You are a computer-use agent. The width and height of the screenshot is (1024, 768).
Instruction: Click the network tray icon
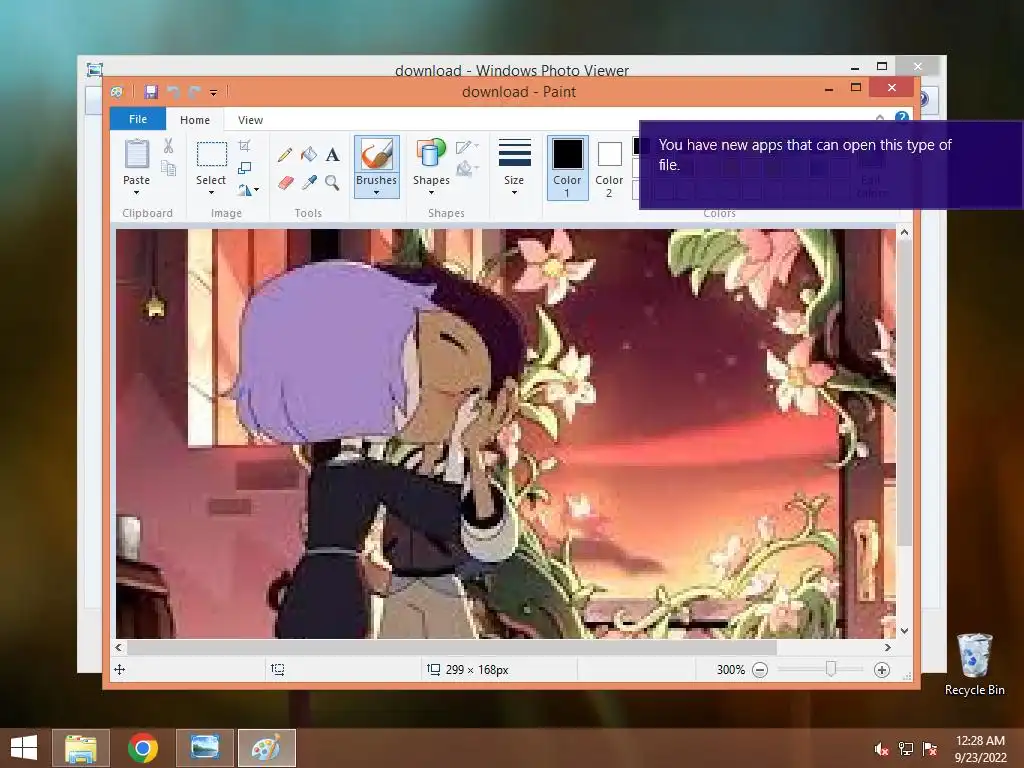pos(906,749)
